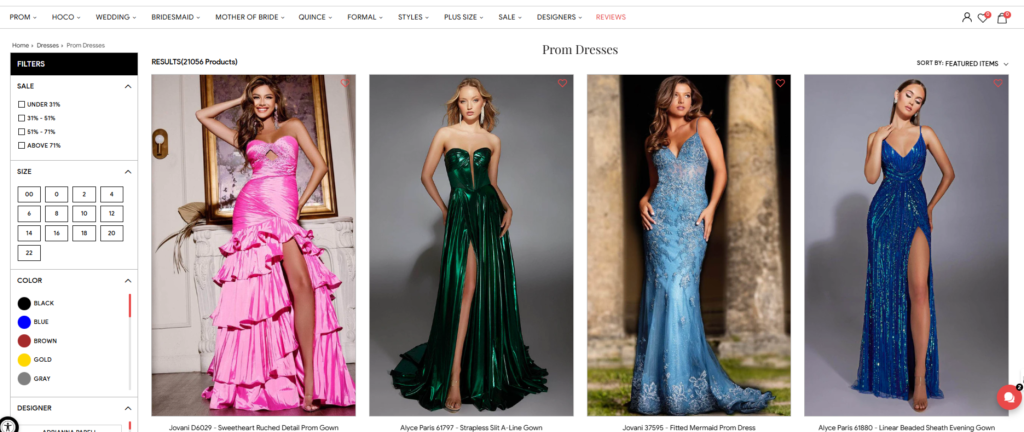Collapse the Designer filter section
1024x432 pixels.
(x=128, y=408)
